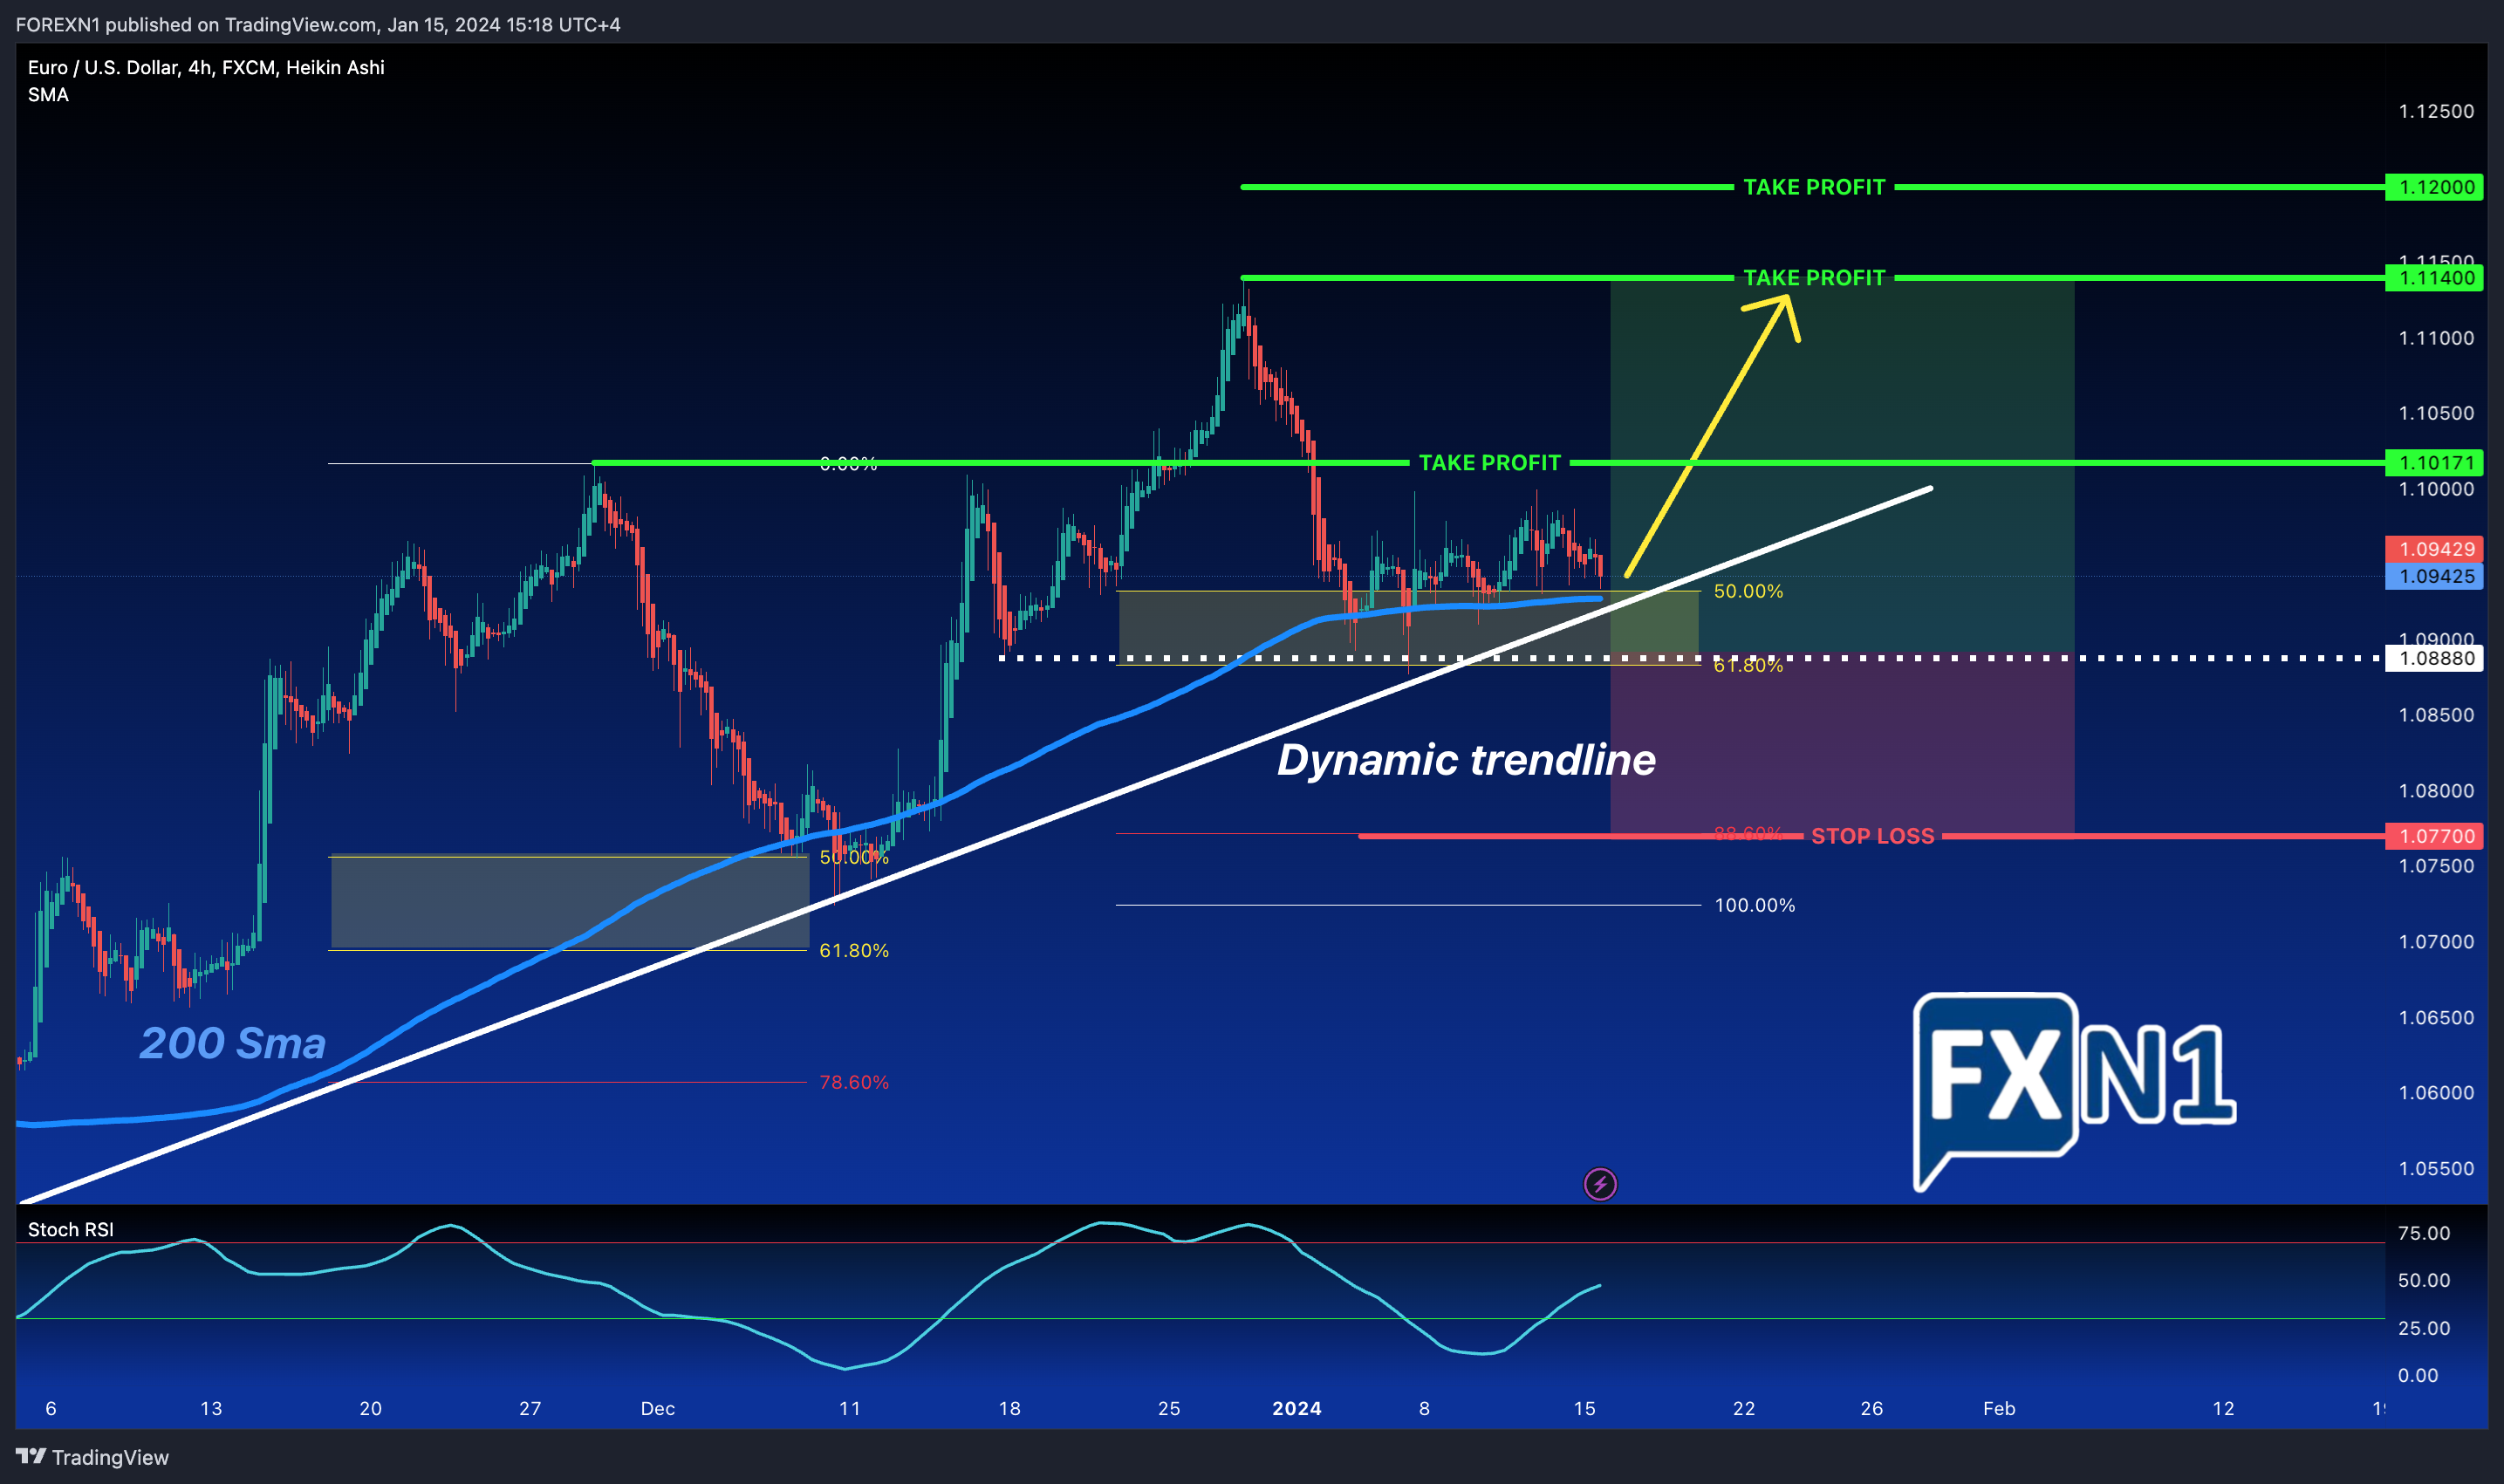Click the blue 1.09425 price label
The width and height of the screenshot is (2504, 1484).
point(2433,576)
